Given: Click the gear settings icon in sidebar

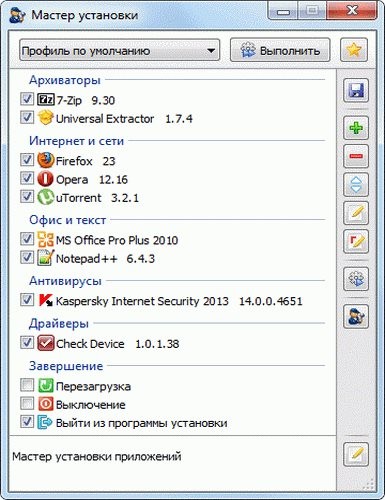Looking at the screenshot, I should (x=356, y=279).
